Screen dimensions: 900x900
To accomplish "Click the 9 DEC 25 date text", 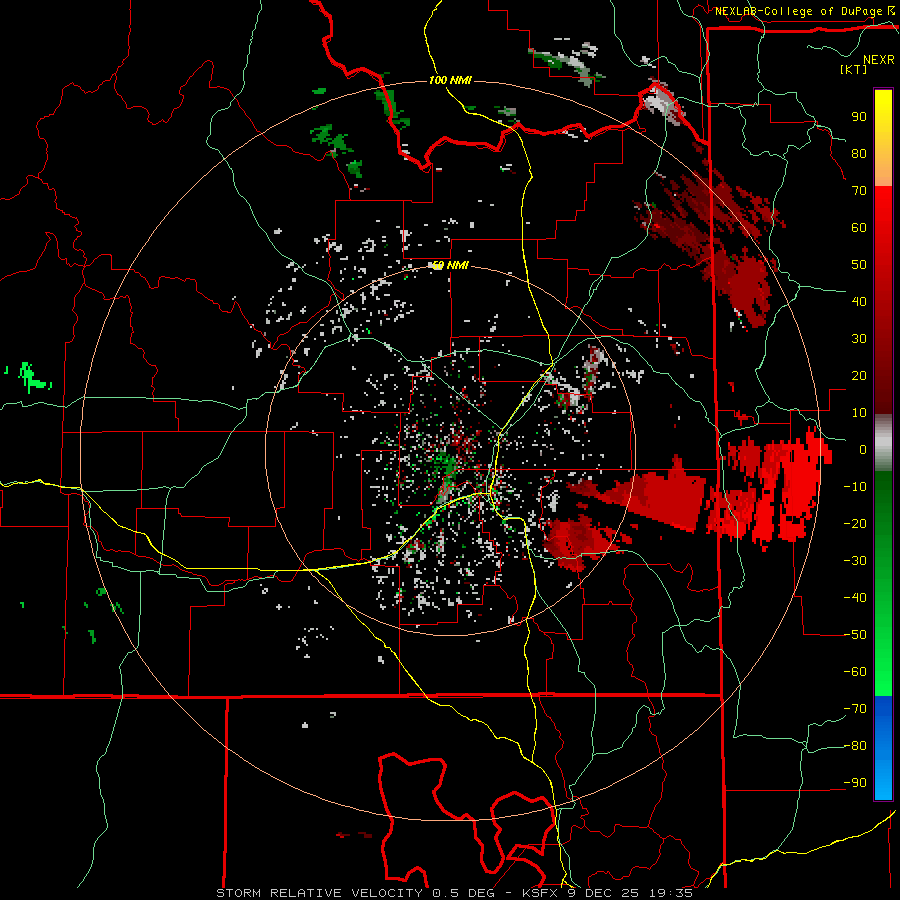I will pos(606,893).
